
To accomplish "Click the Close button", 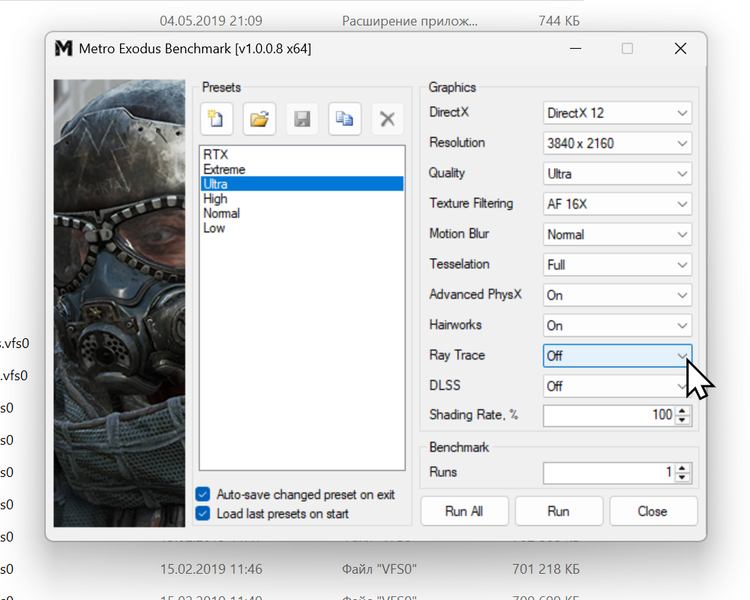I will [x=652, y=511].
